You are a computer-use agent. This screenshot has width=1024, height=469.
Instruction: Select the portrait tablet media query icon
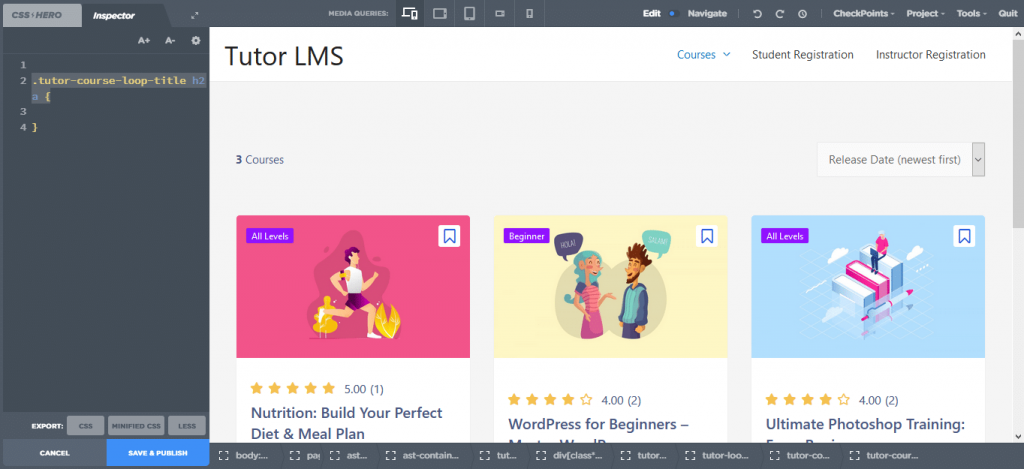pos(470,14)
